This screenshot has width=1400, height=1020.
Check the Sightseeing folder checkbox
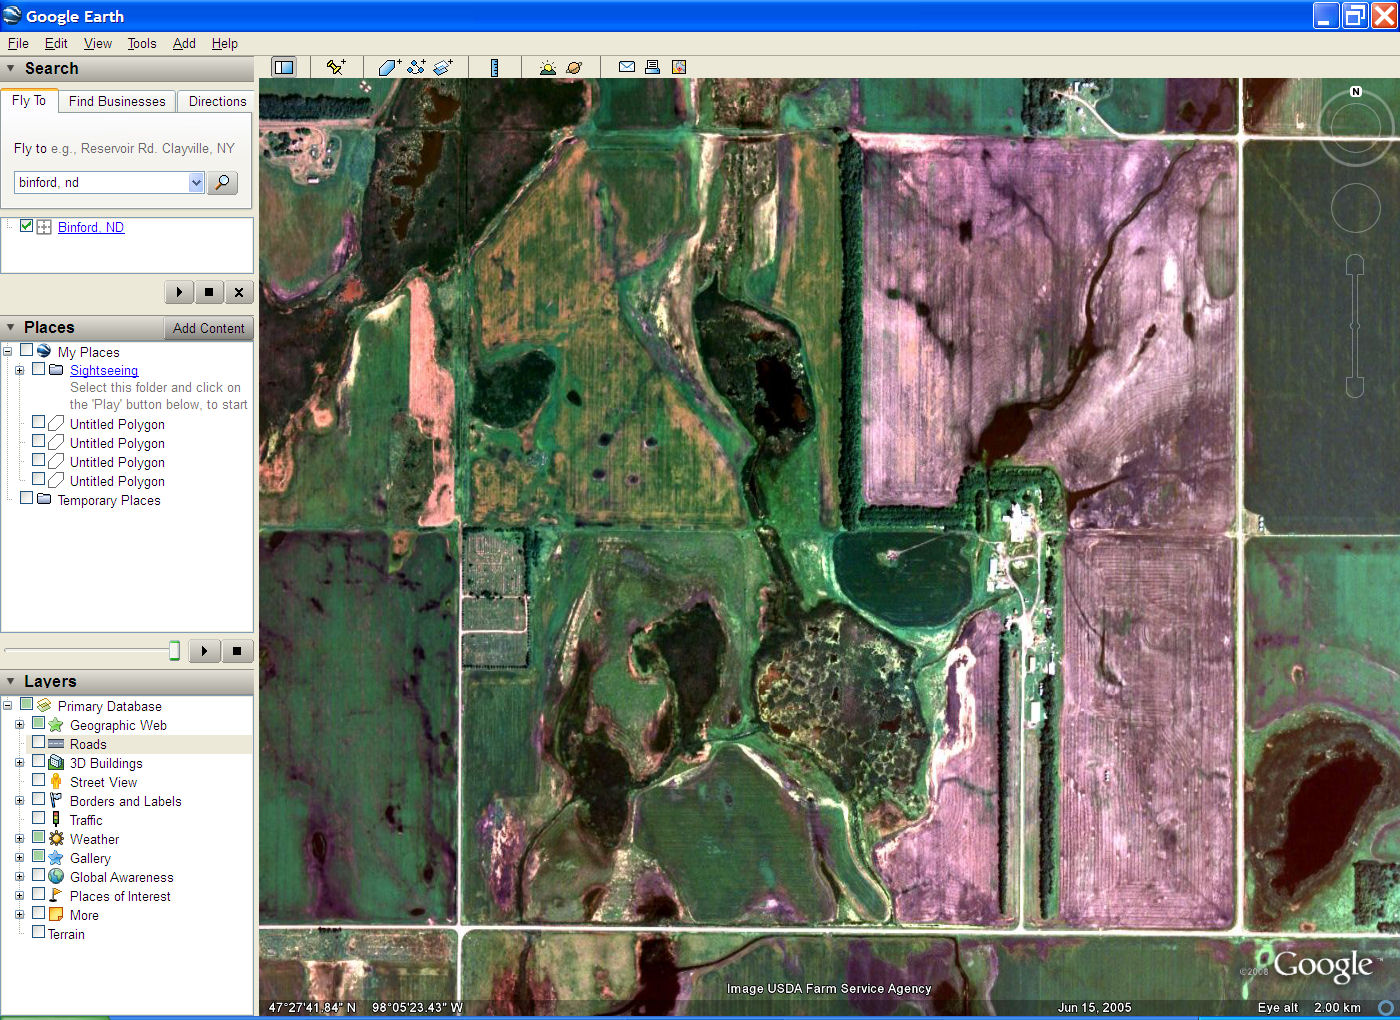tap(38, 369)
